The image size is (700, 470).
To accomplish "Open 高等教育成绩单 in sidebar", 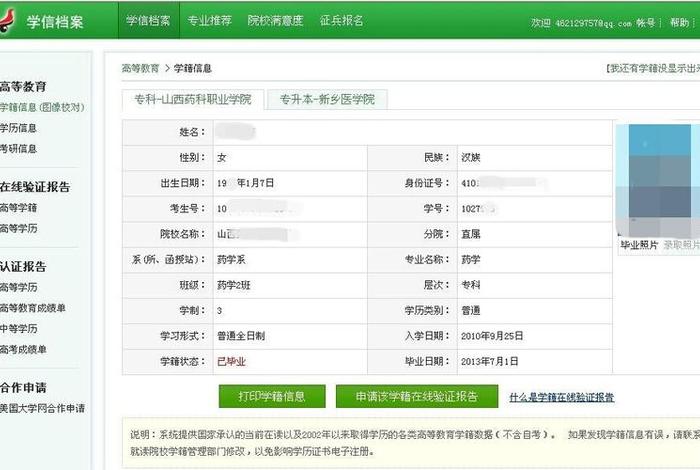I will click(33, 308).
